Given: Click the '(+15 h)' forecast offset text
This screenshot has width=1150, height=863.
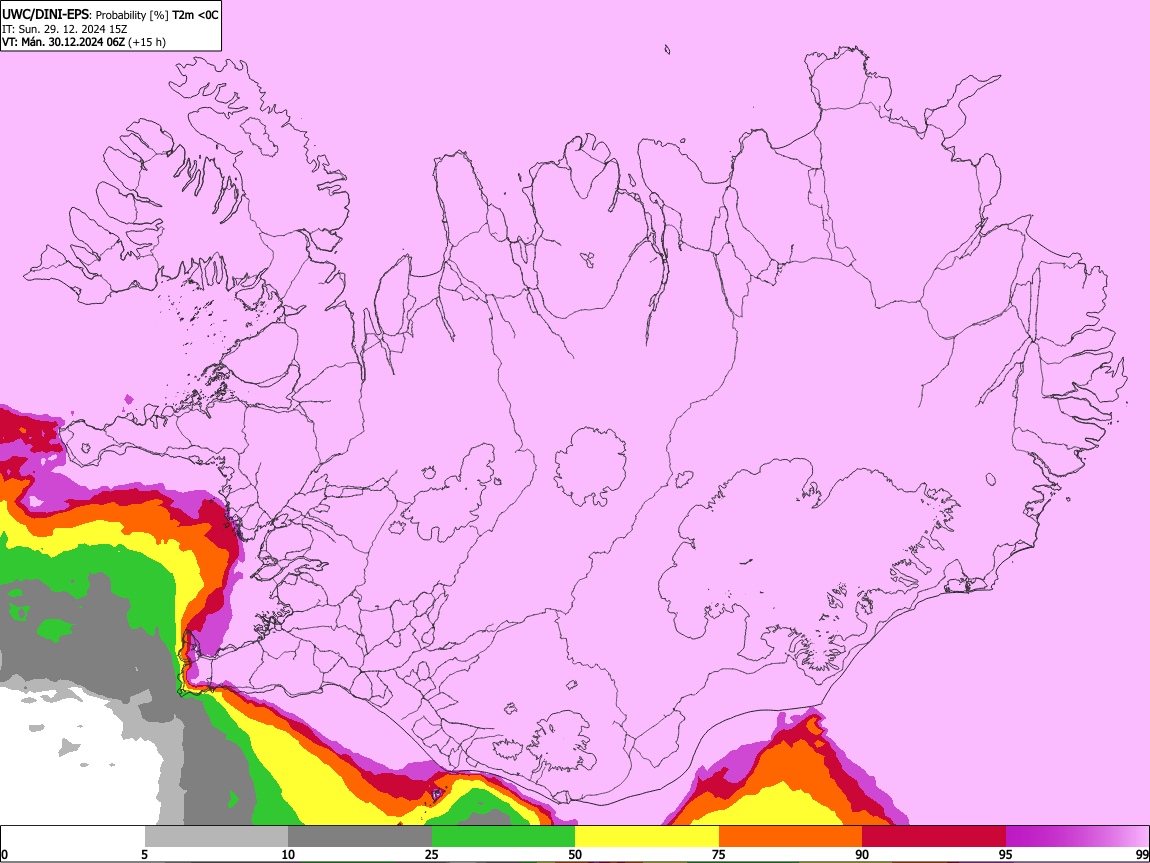Looking at the screenshot, I should coord(147,42).
